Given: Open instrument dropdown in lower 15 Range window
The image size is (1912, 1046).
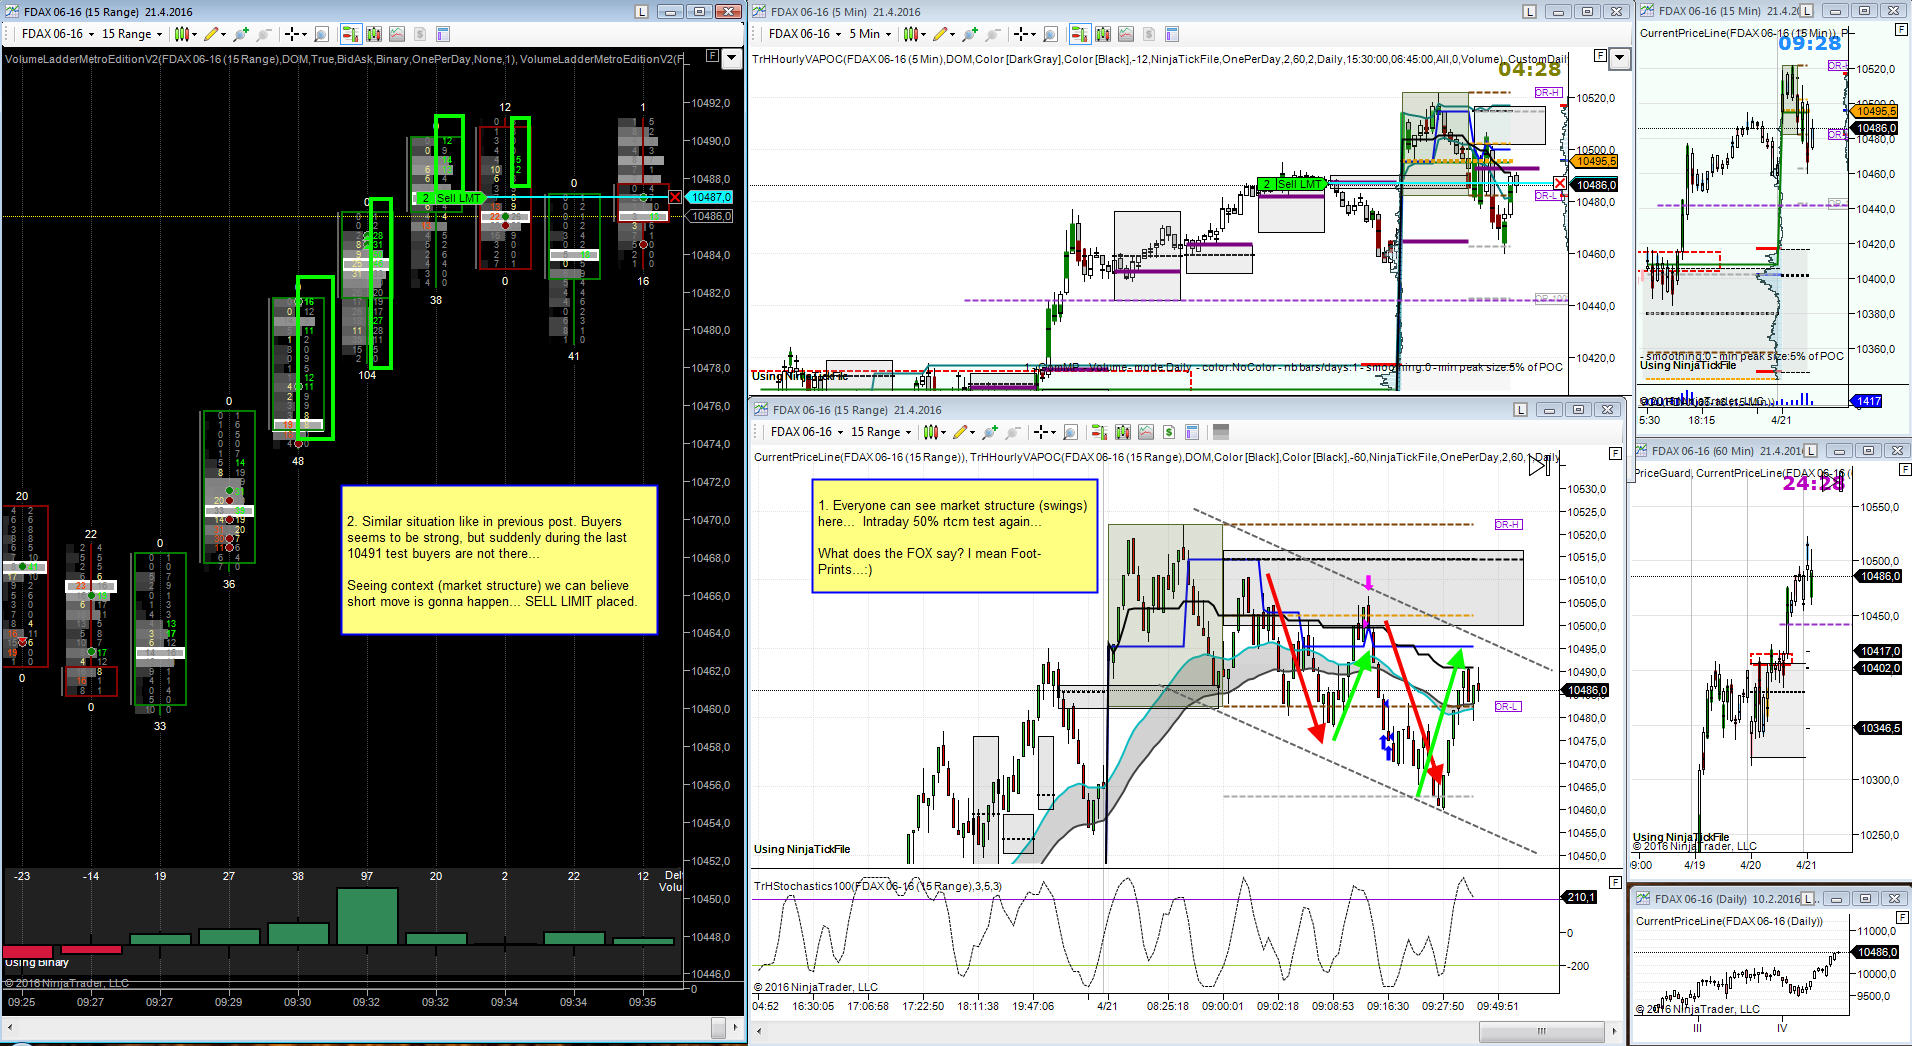Looking at the screenshot, I should click(x=807, y=432).
